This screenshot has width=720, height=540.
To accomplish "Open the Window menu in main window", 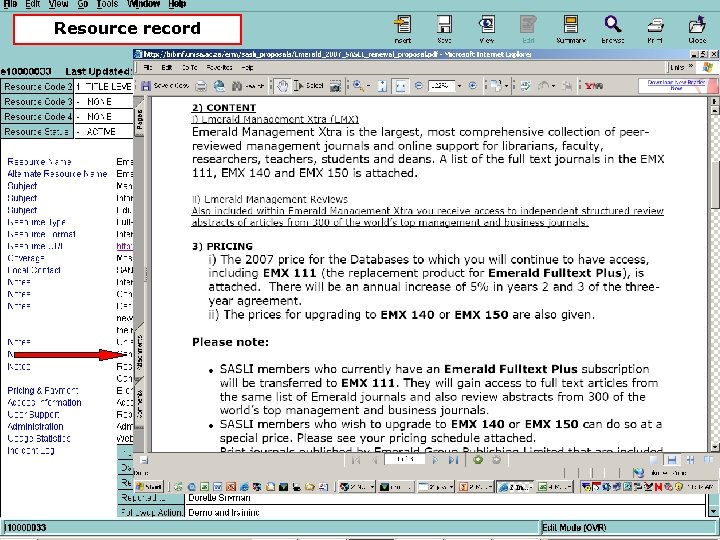I will pyautogui.click(x=144, y=4).
